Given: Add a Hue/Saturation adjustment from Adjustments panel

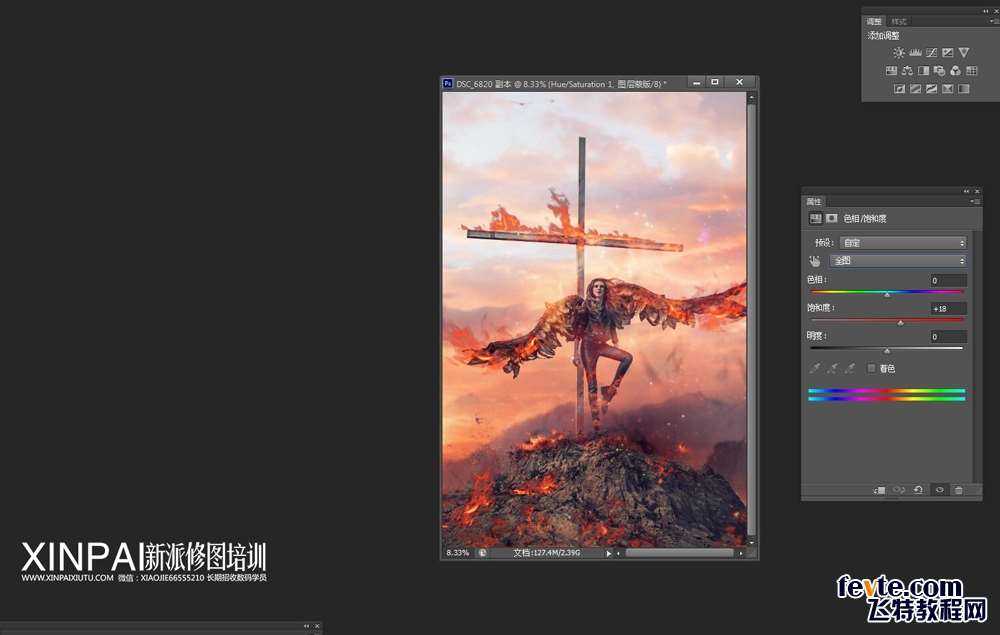Looking at the screenshot, I should 892,71.
